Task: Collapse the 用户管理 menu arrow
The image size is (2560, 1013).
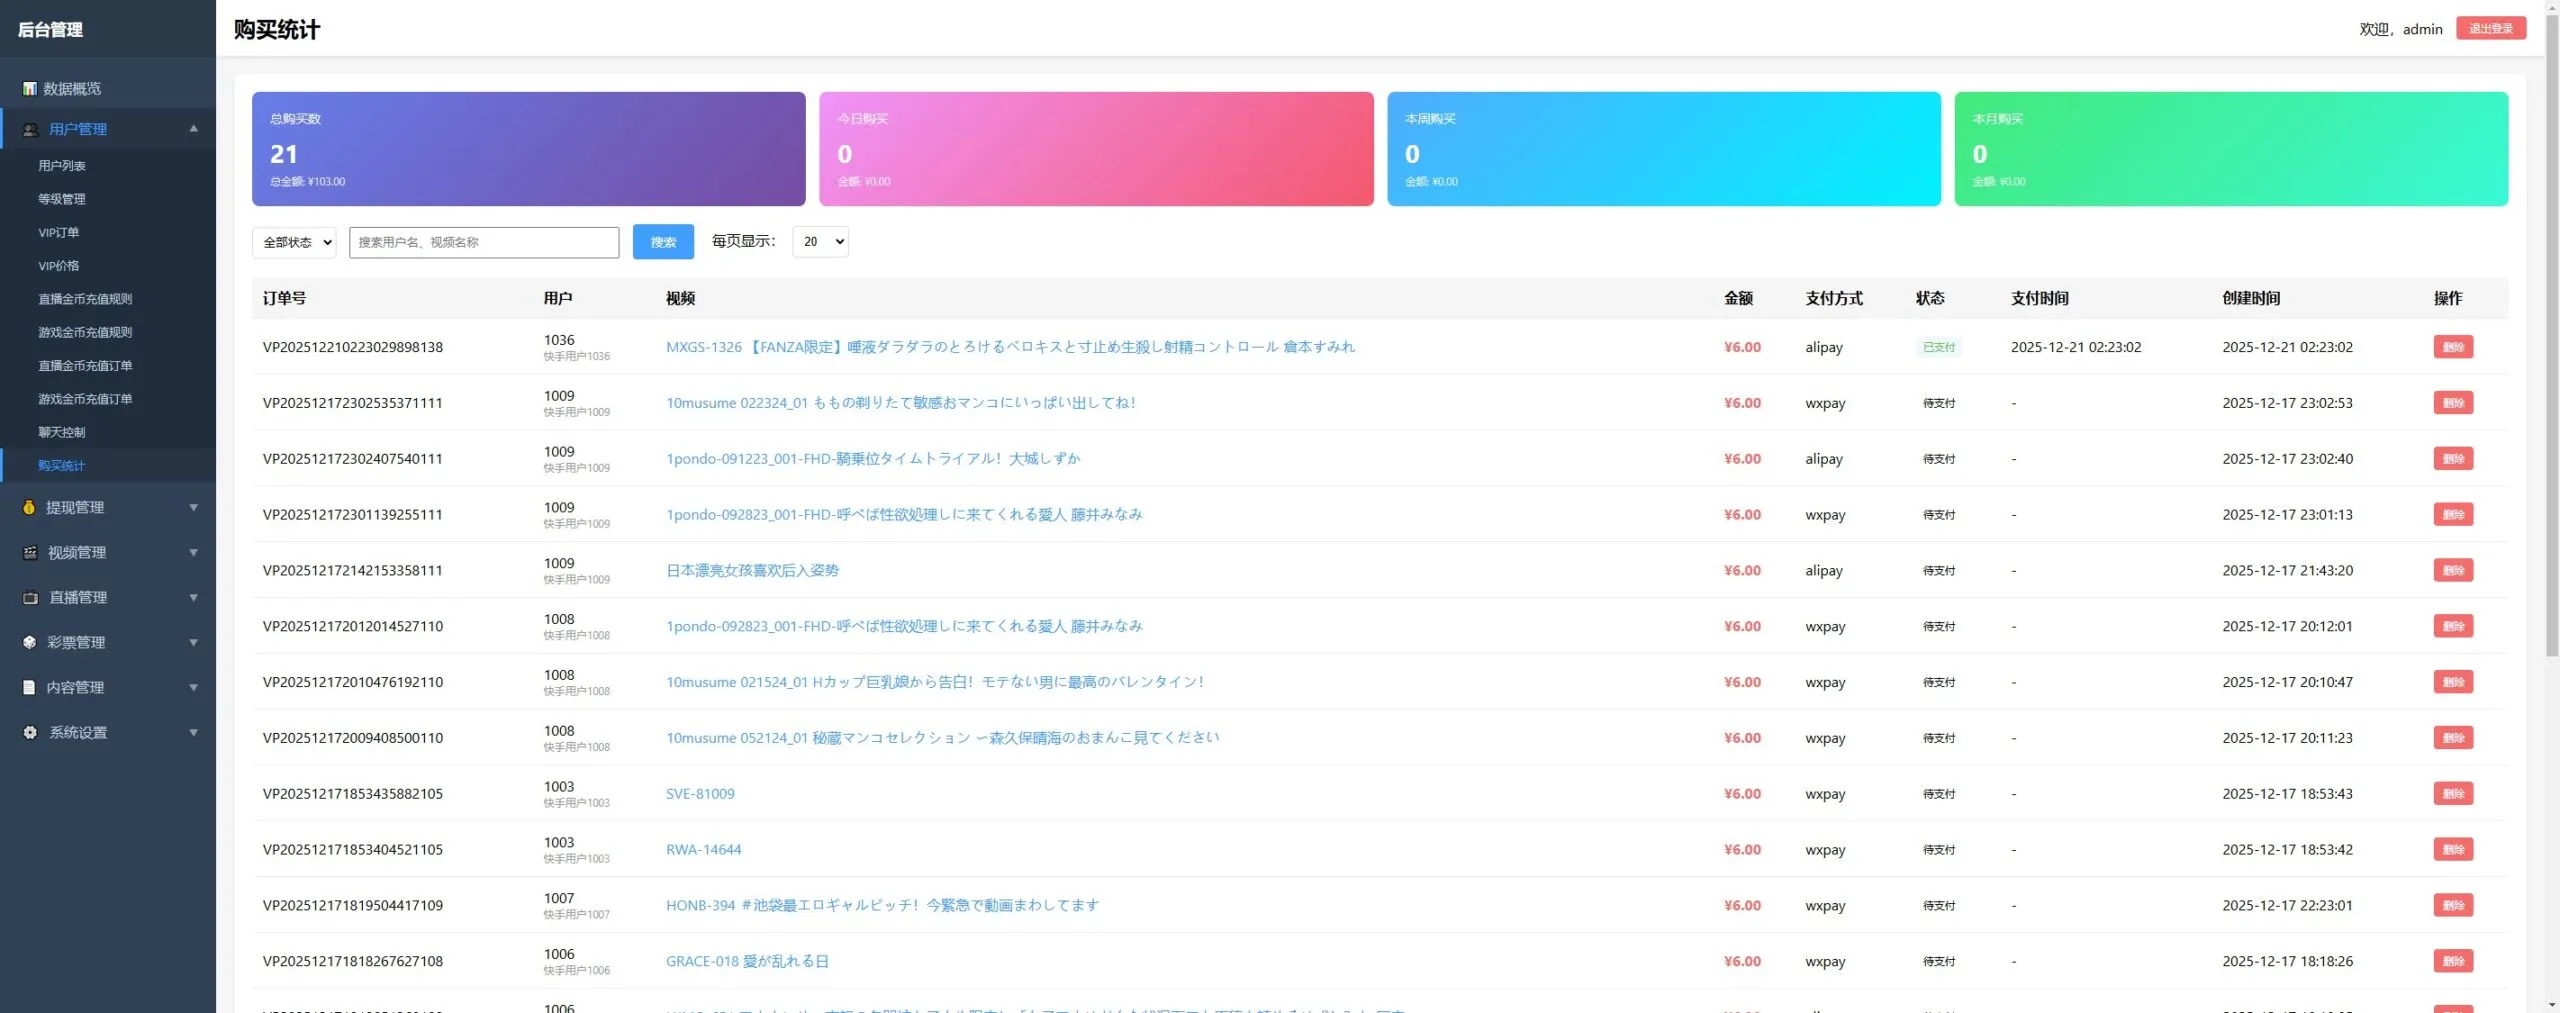Action: coord(194,128)
